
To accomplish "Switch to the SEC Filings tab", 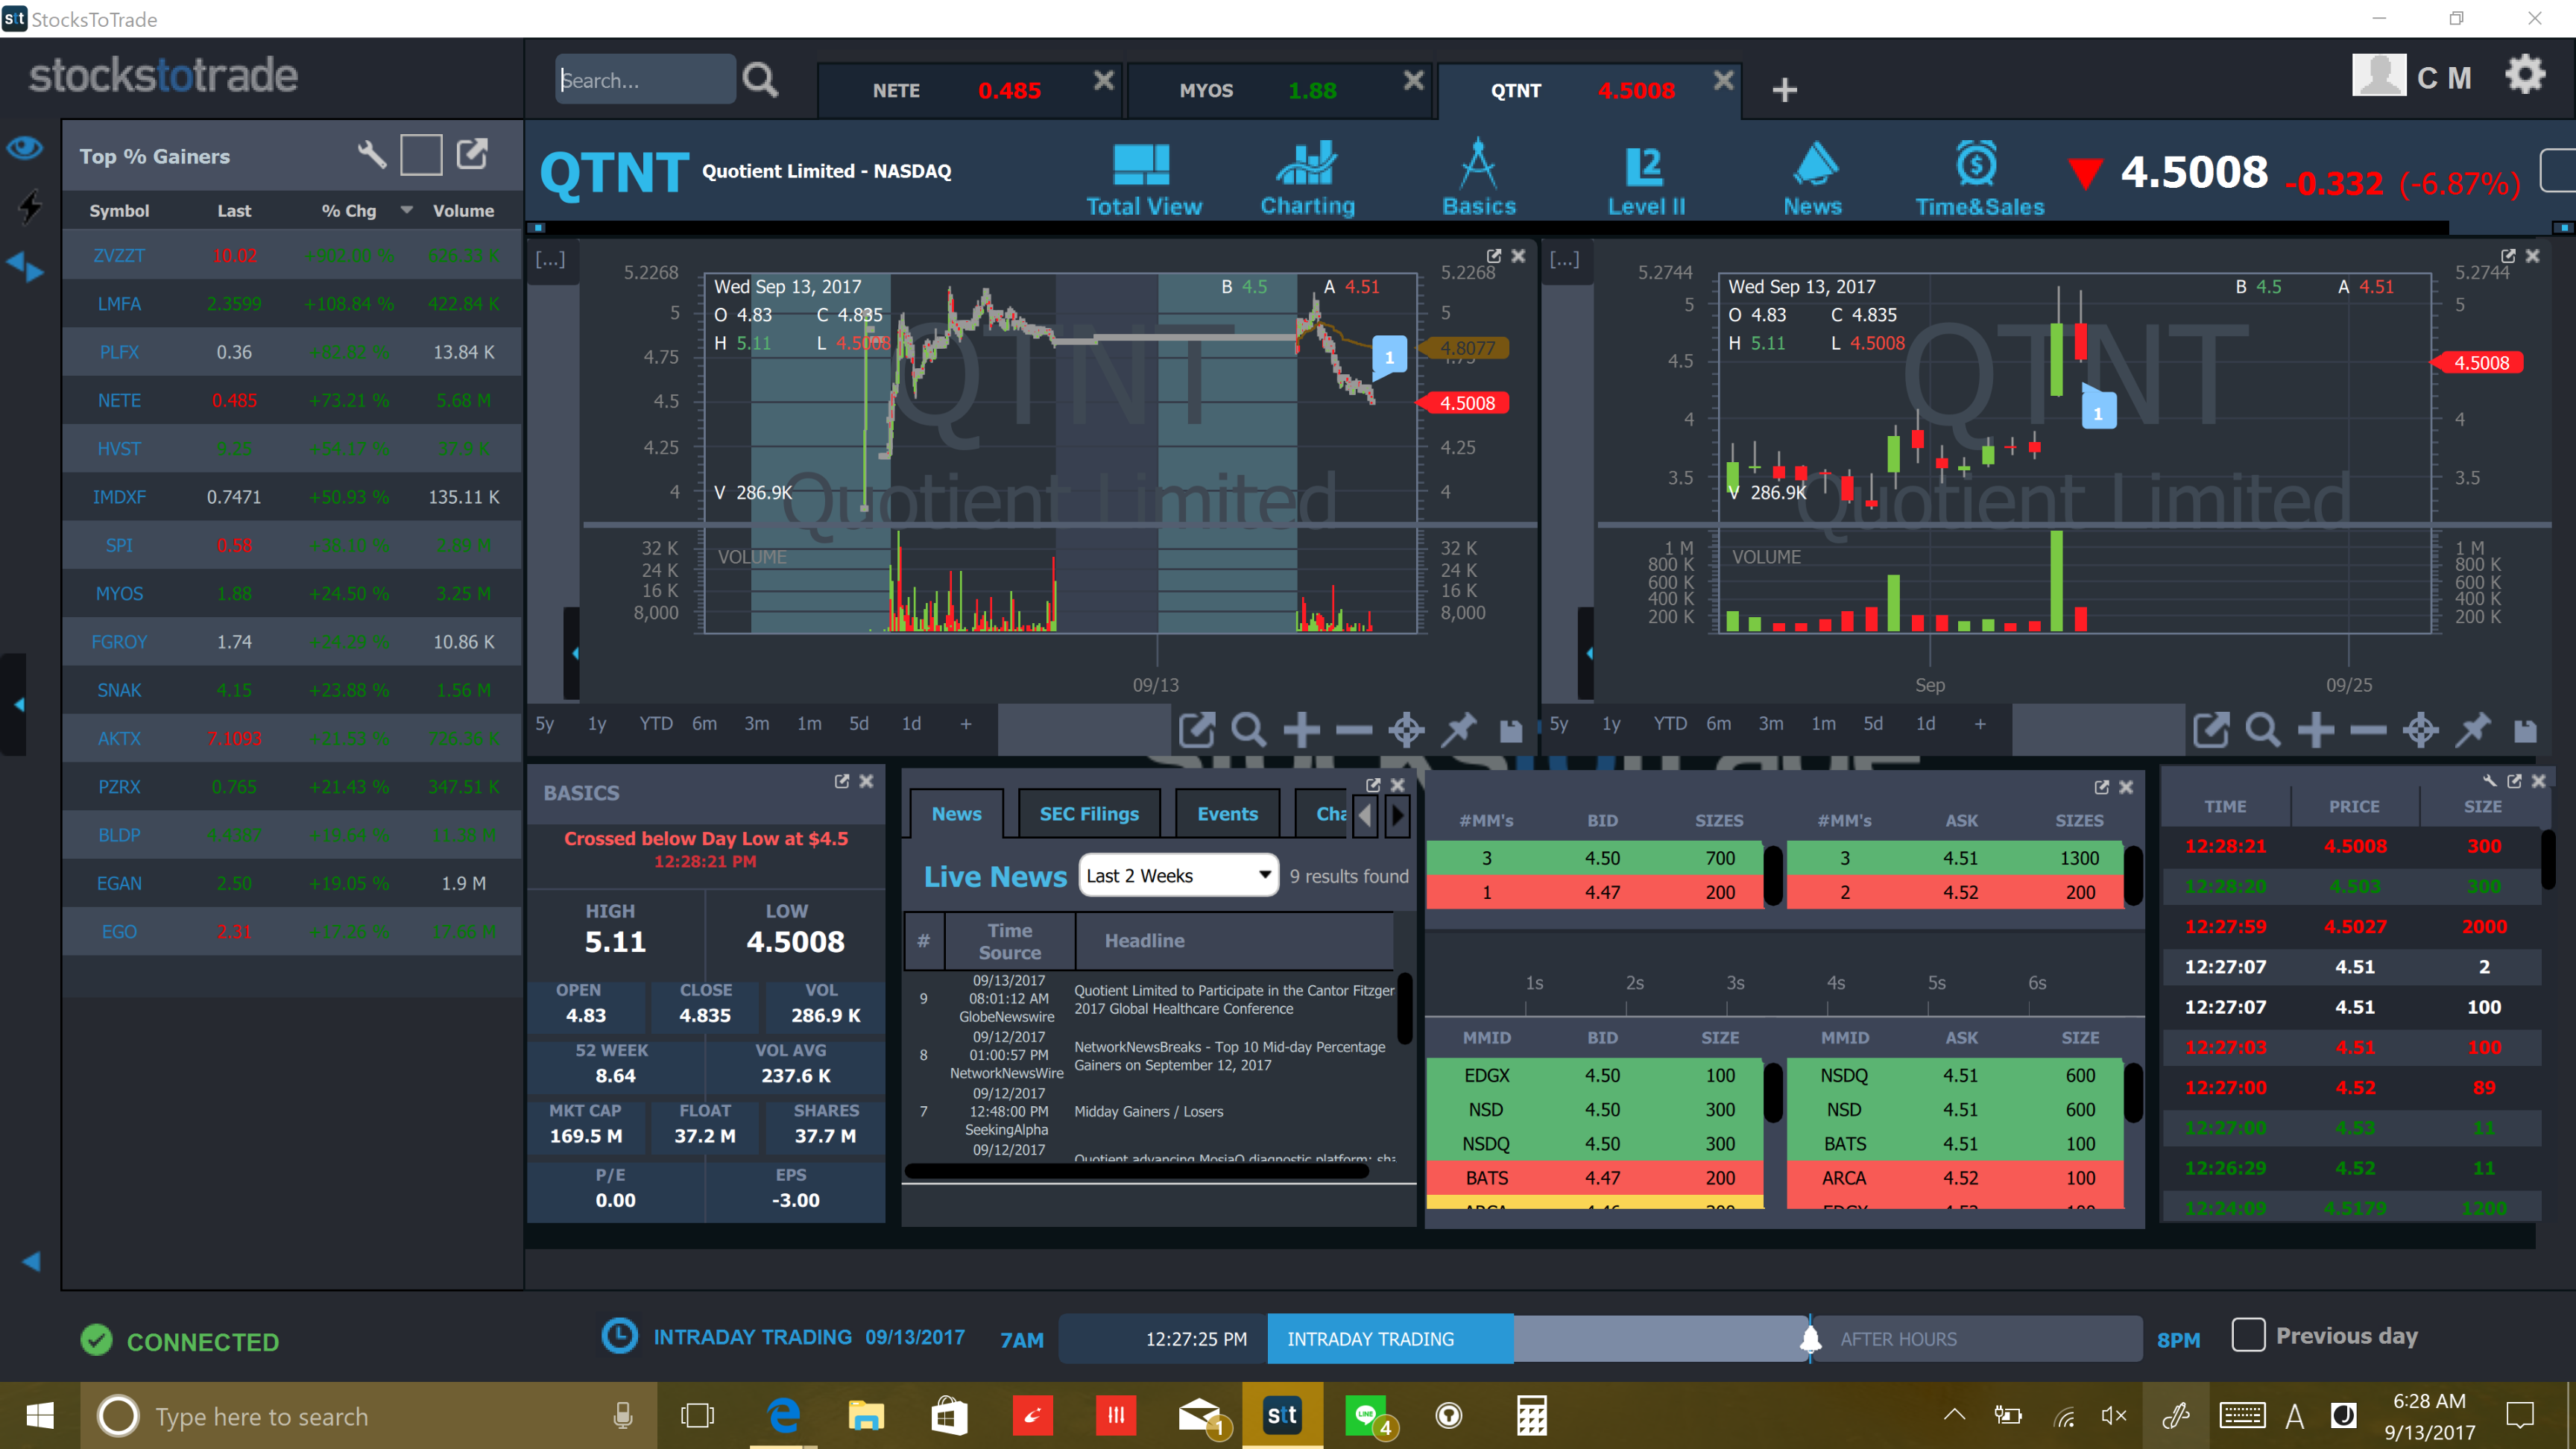I will [x=1088, y=814].
